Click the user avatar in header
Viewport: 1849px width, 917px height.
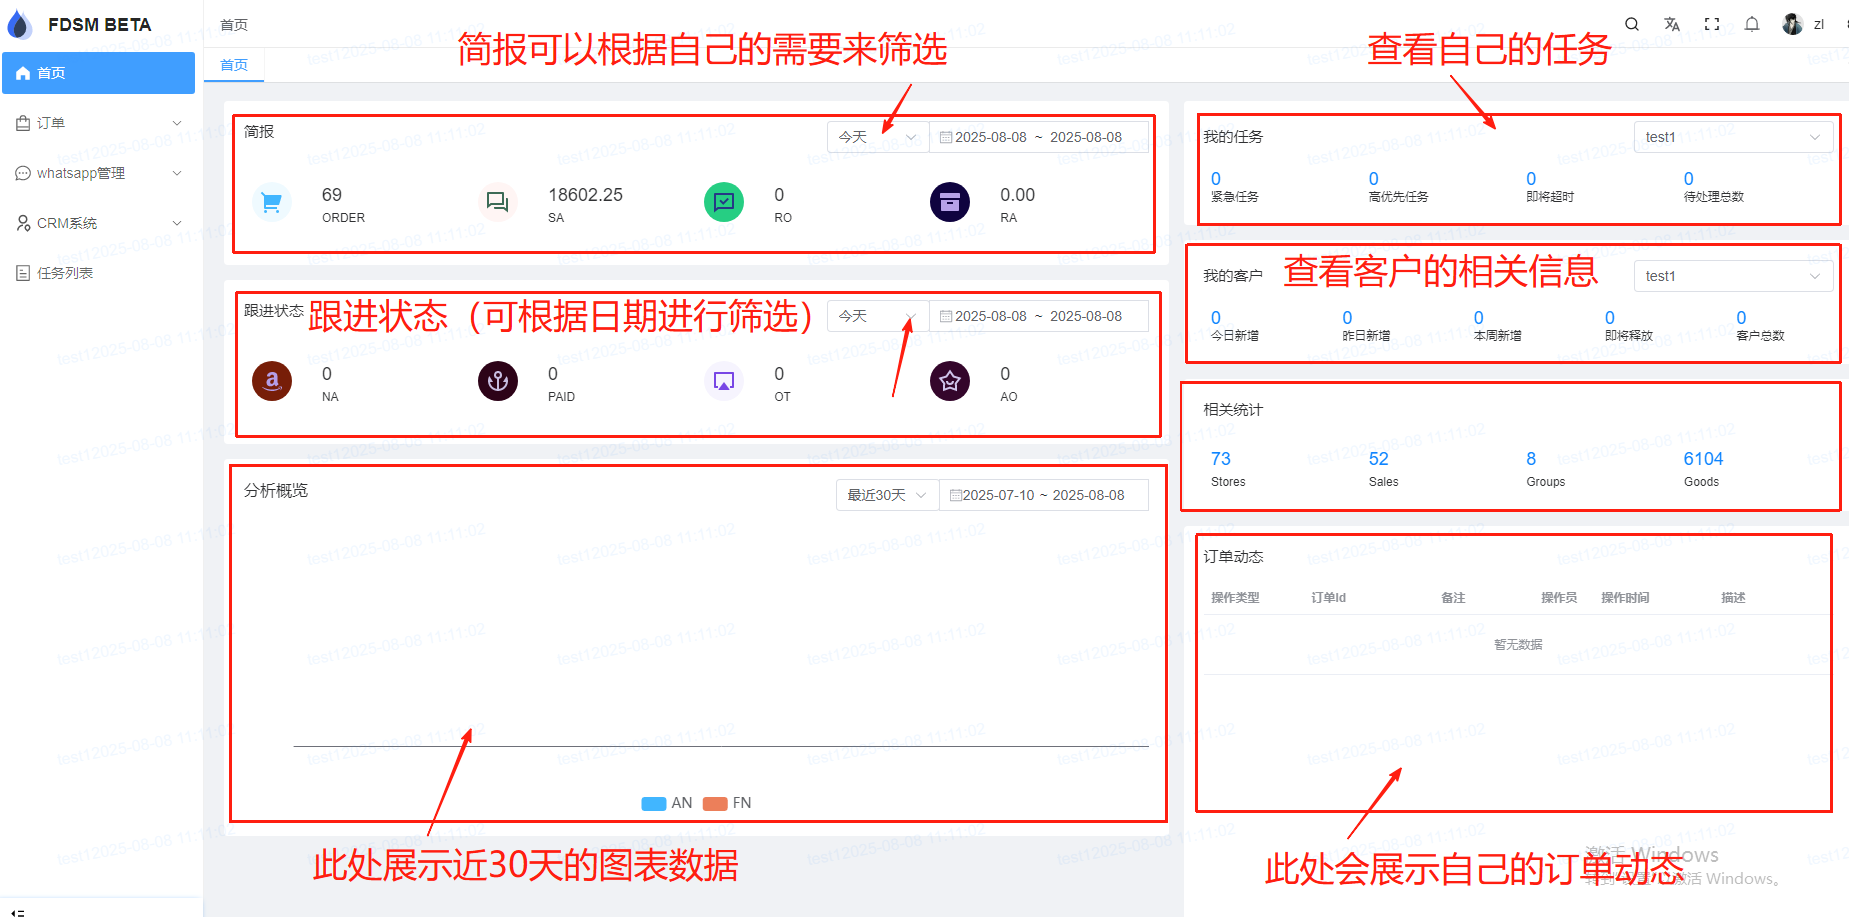pyautogui.click(x=1792, y=24)
